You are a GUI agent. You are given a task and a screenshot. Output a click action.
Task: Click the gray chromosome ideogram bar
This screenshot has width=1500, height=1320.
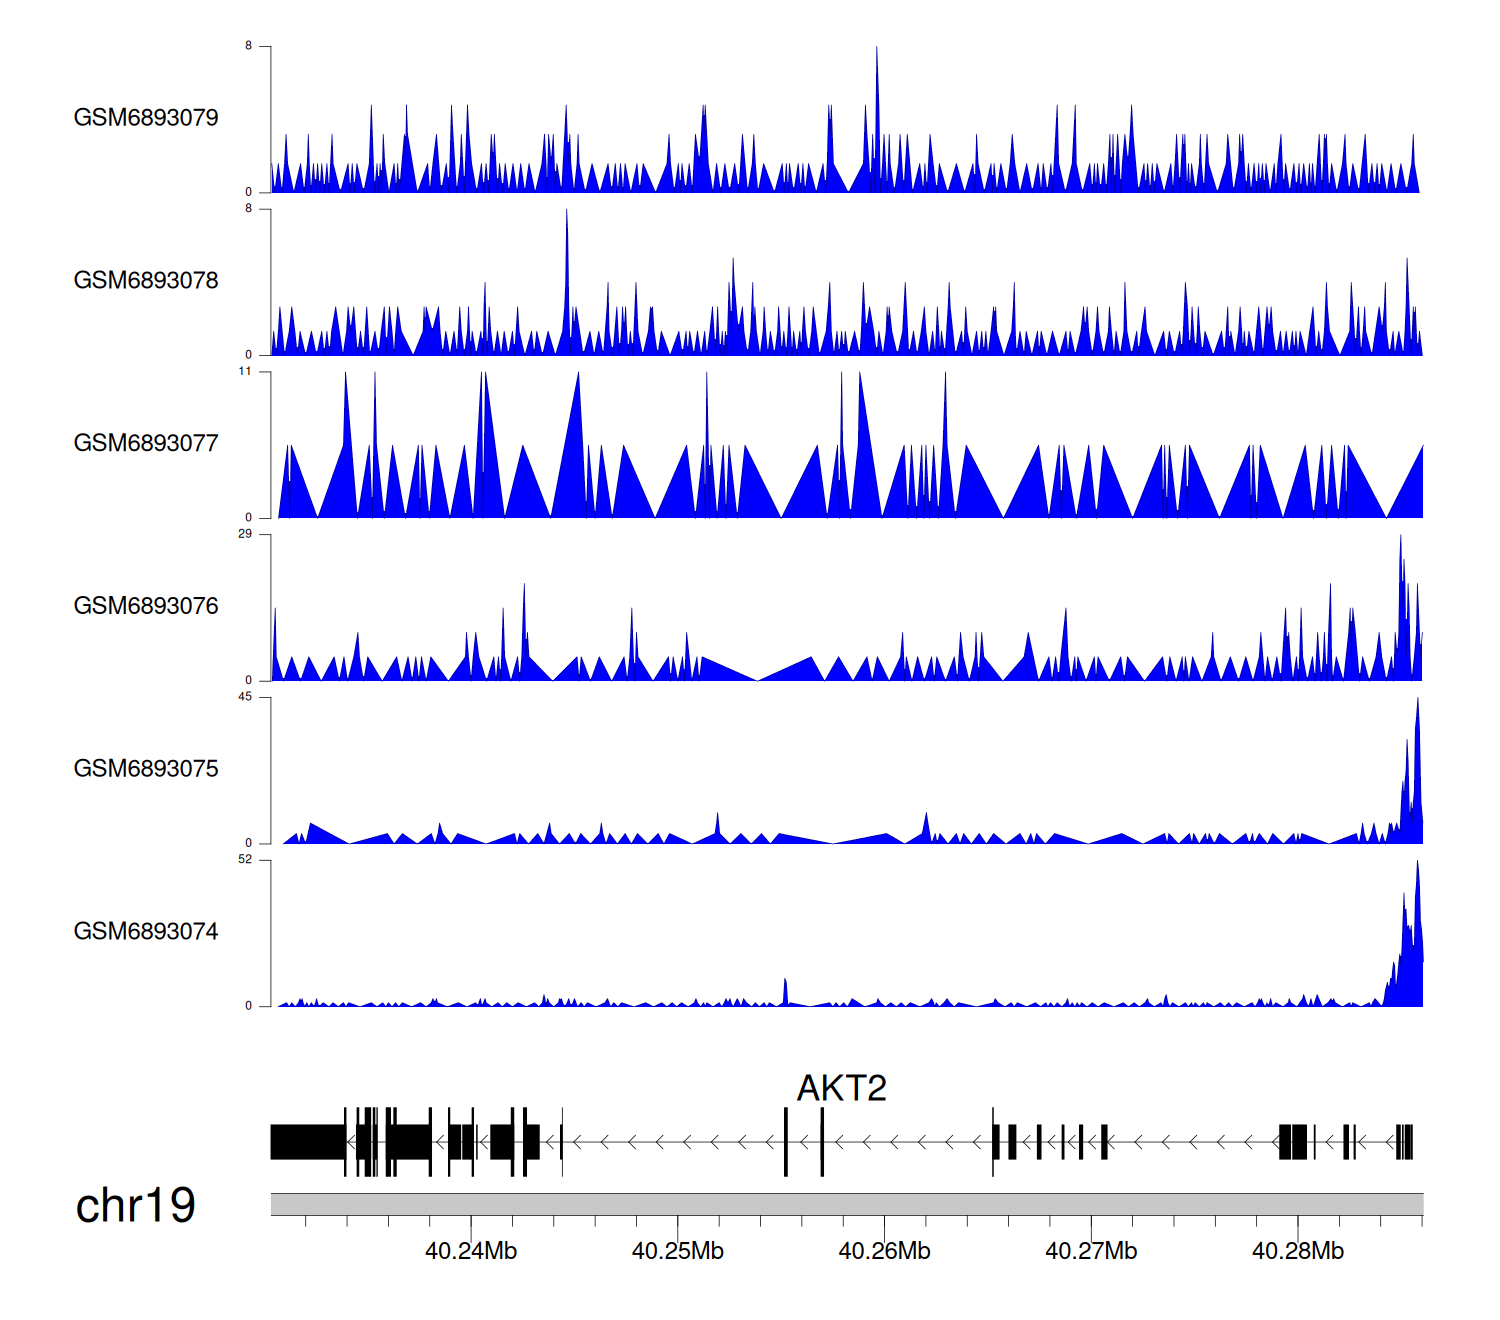click(846, 1204)
